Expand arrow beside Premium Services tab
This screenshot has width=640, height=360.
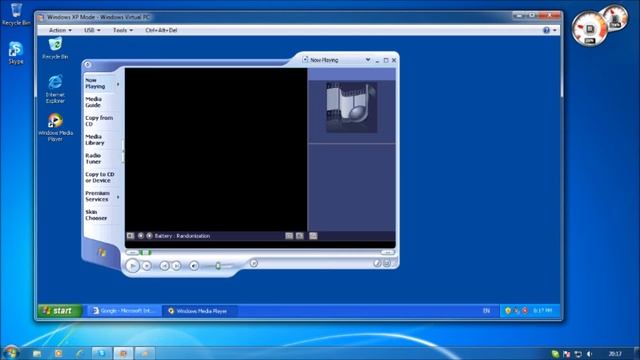(x=118, y=197)
